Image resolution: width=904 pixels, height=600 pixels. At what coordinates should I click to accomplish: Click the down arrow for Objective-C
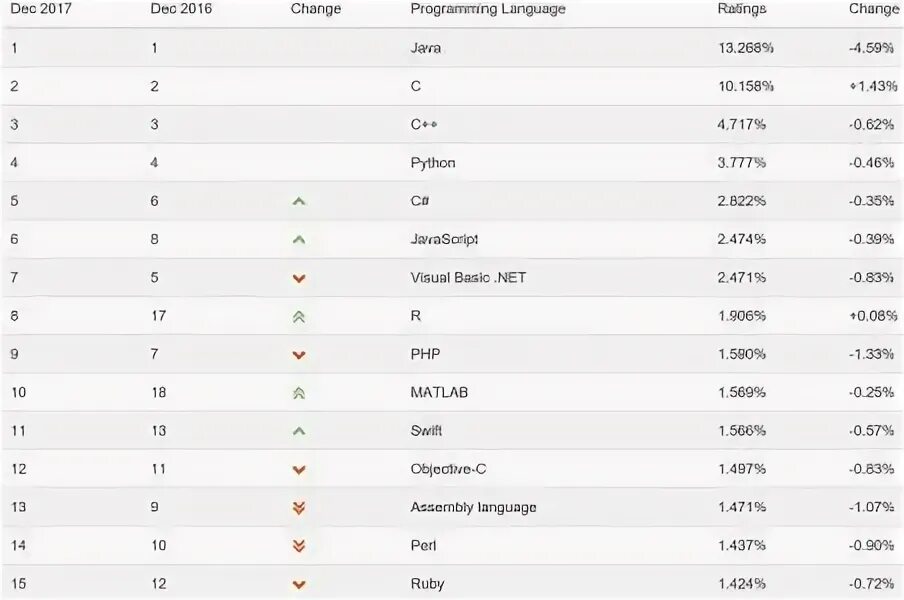click(299, 470)
